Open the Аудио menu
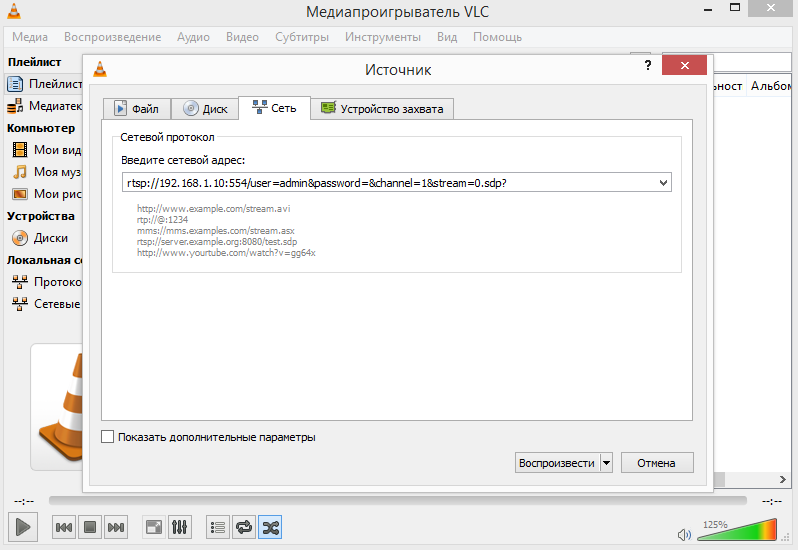Screen dimensions: 798x550 point(193,37)
